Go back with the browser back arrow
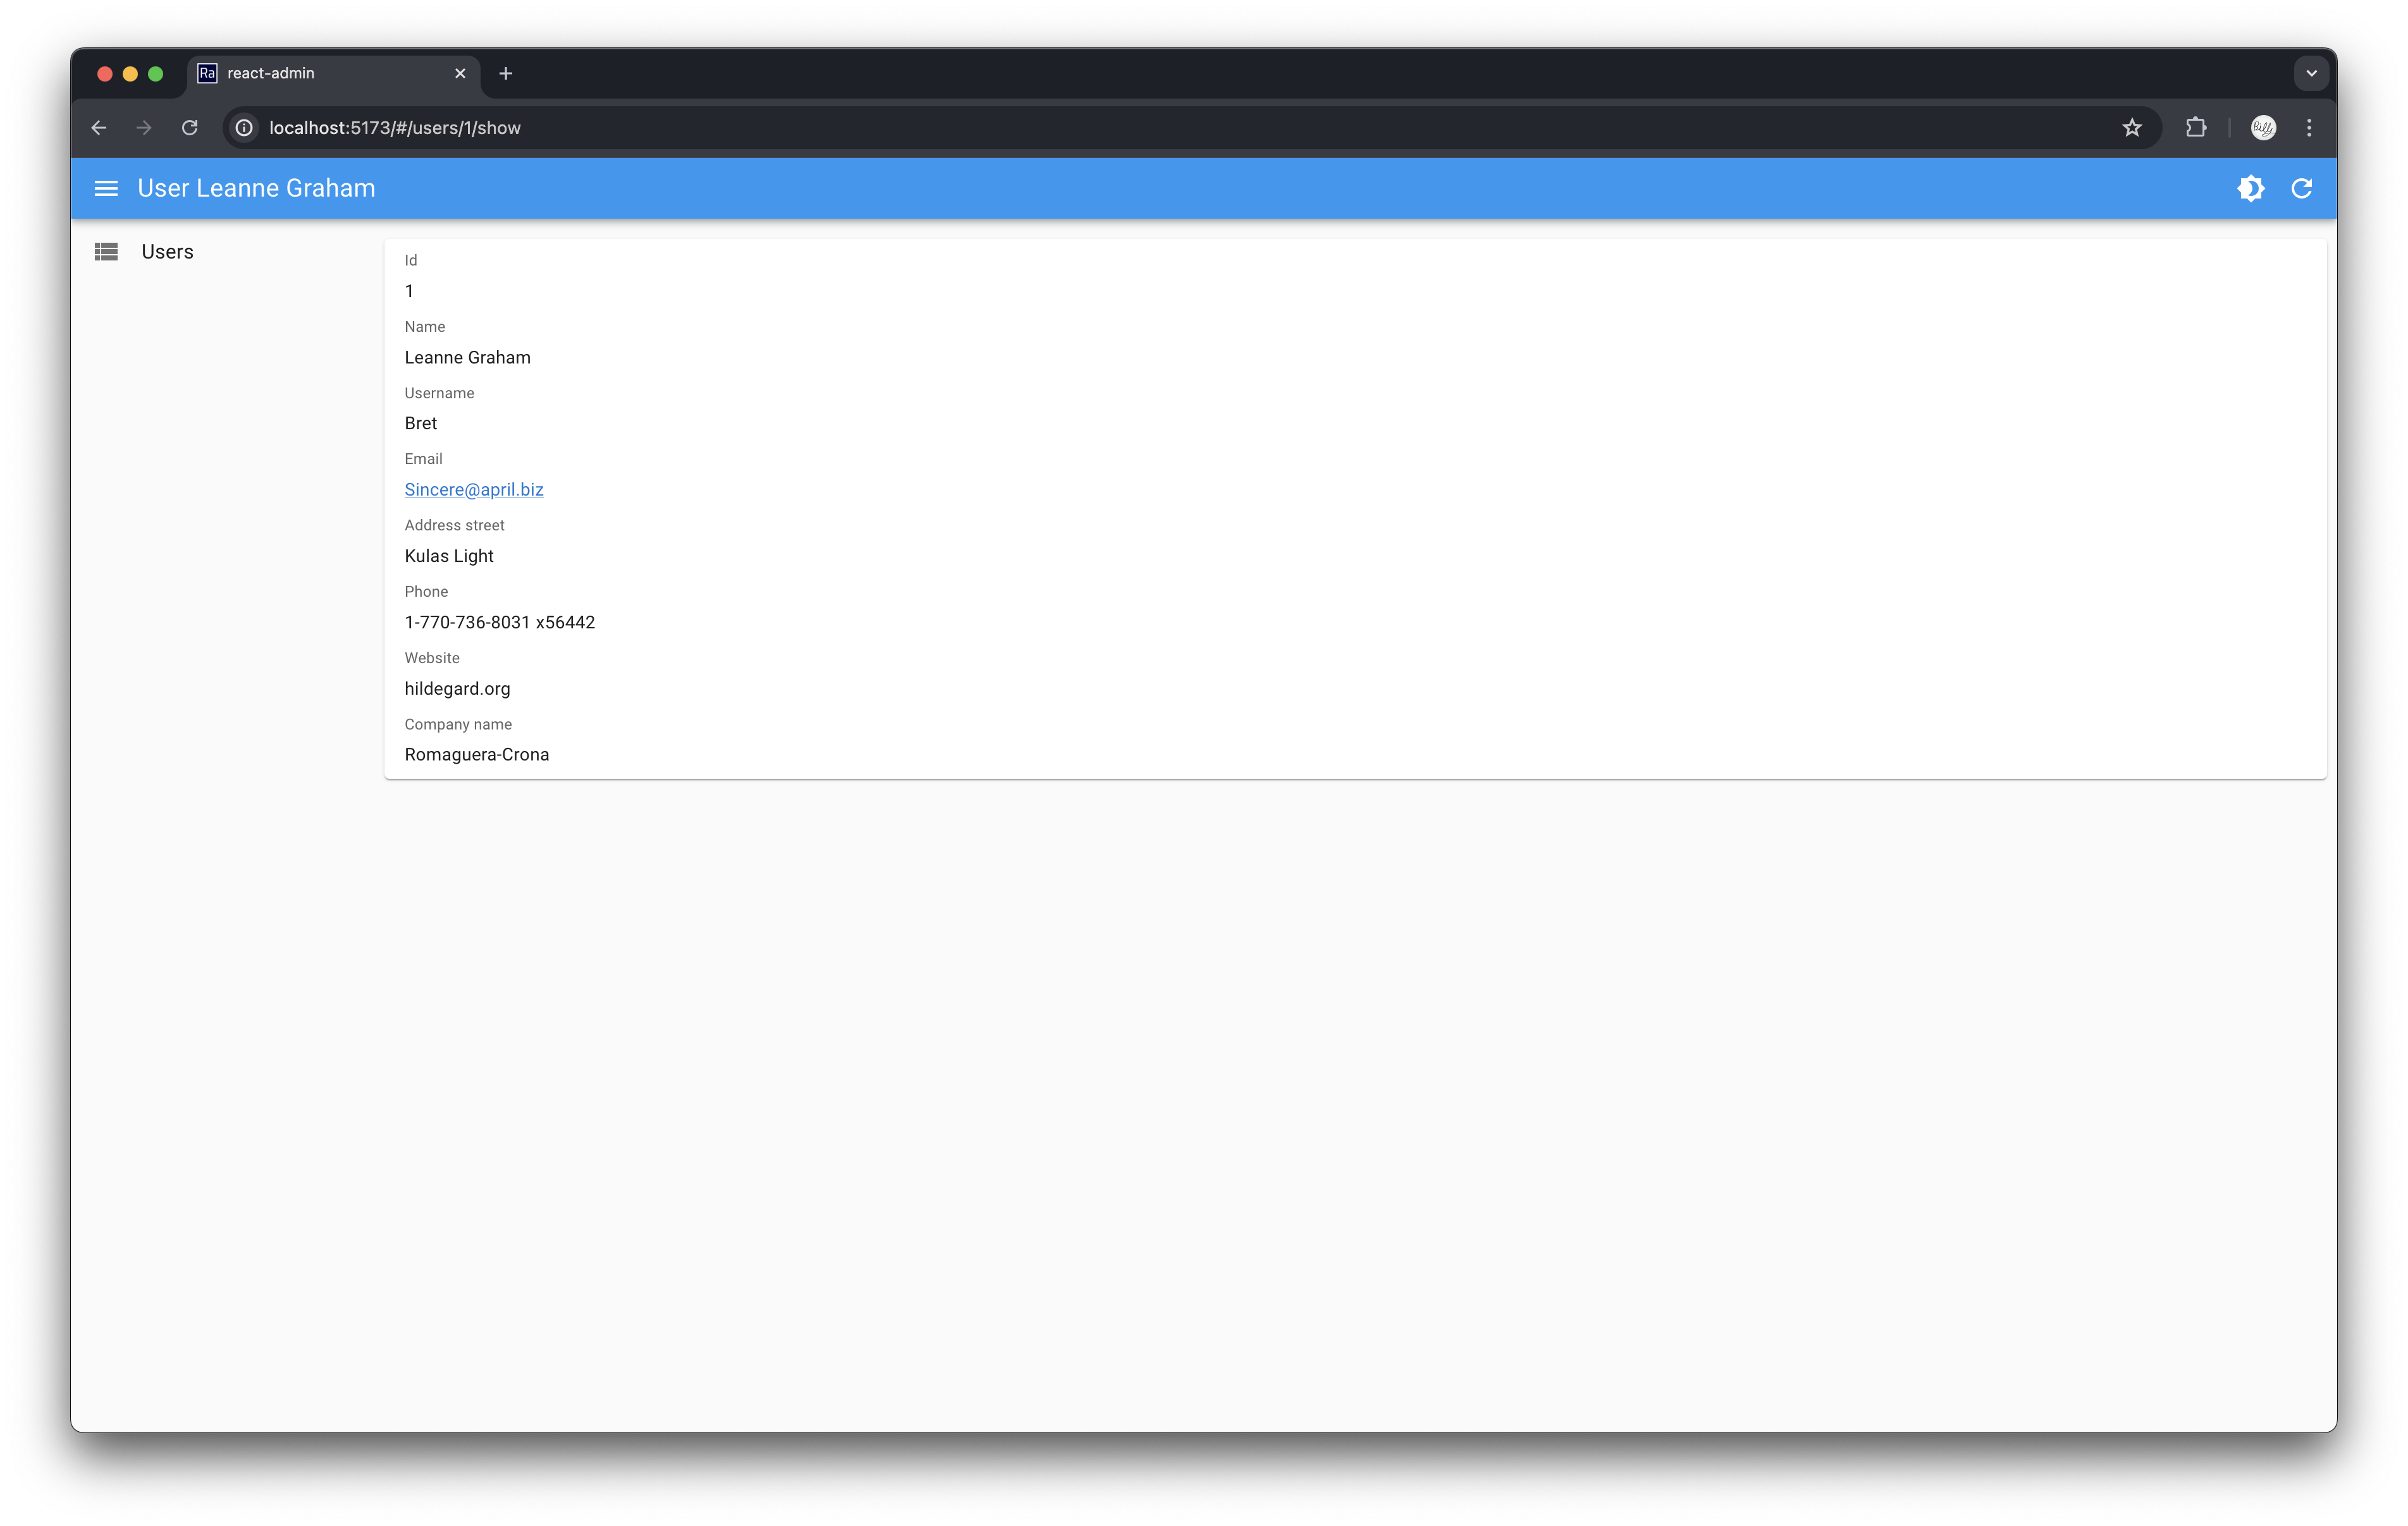 [99, 128]
